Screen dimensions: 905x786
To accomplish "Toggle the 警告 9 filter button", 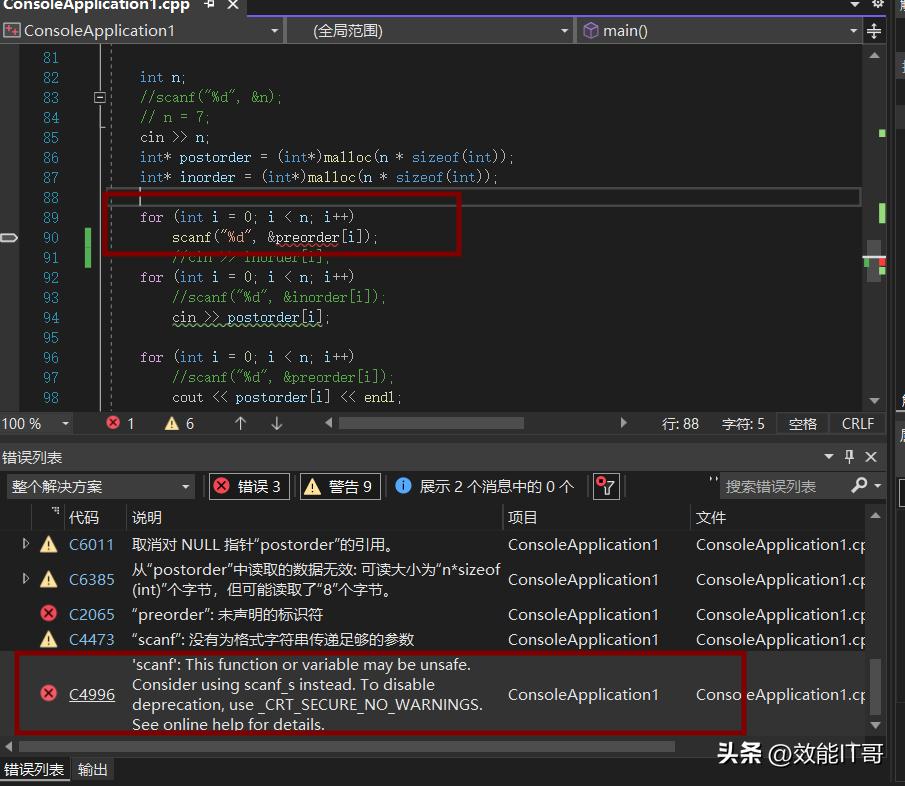I will pyautogui.click(x=340, y=486).
